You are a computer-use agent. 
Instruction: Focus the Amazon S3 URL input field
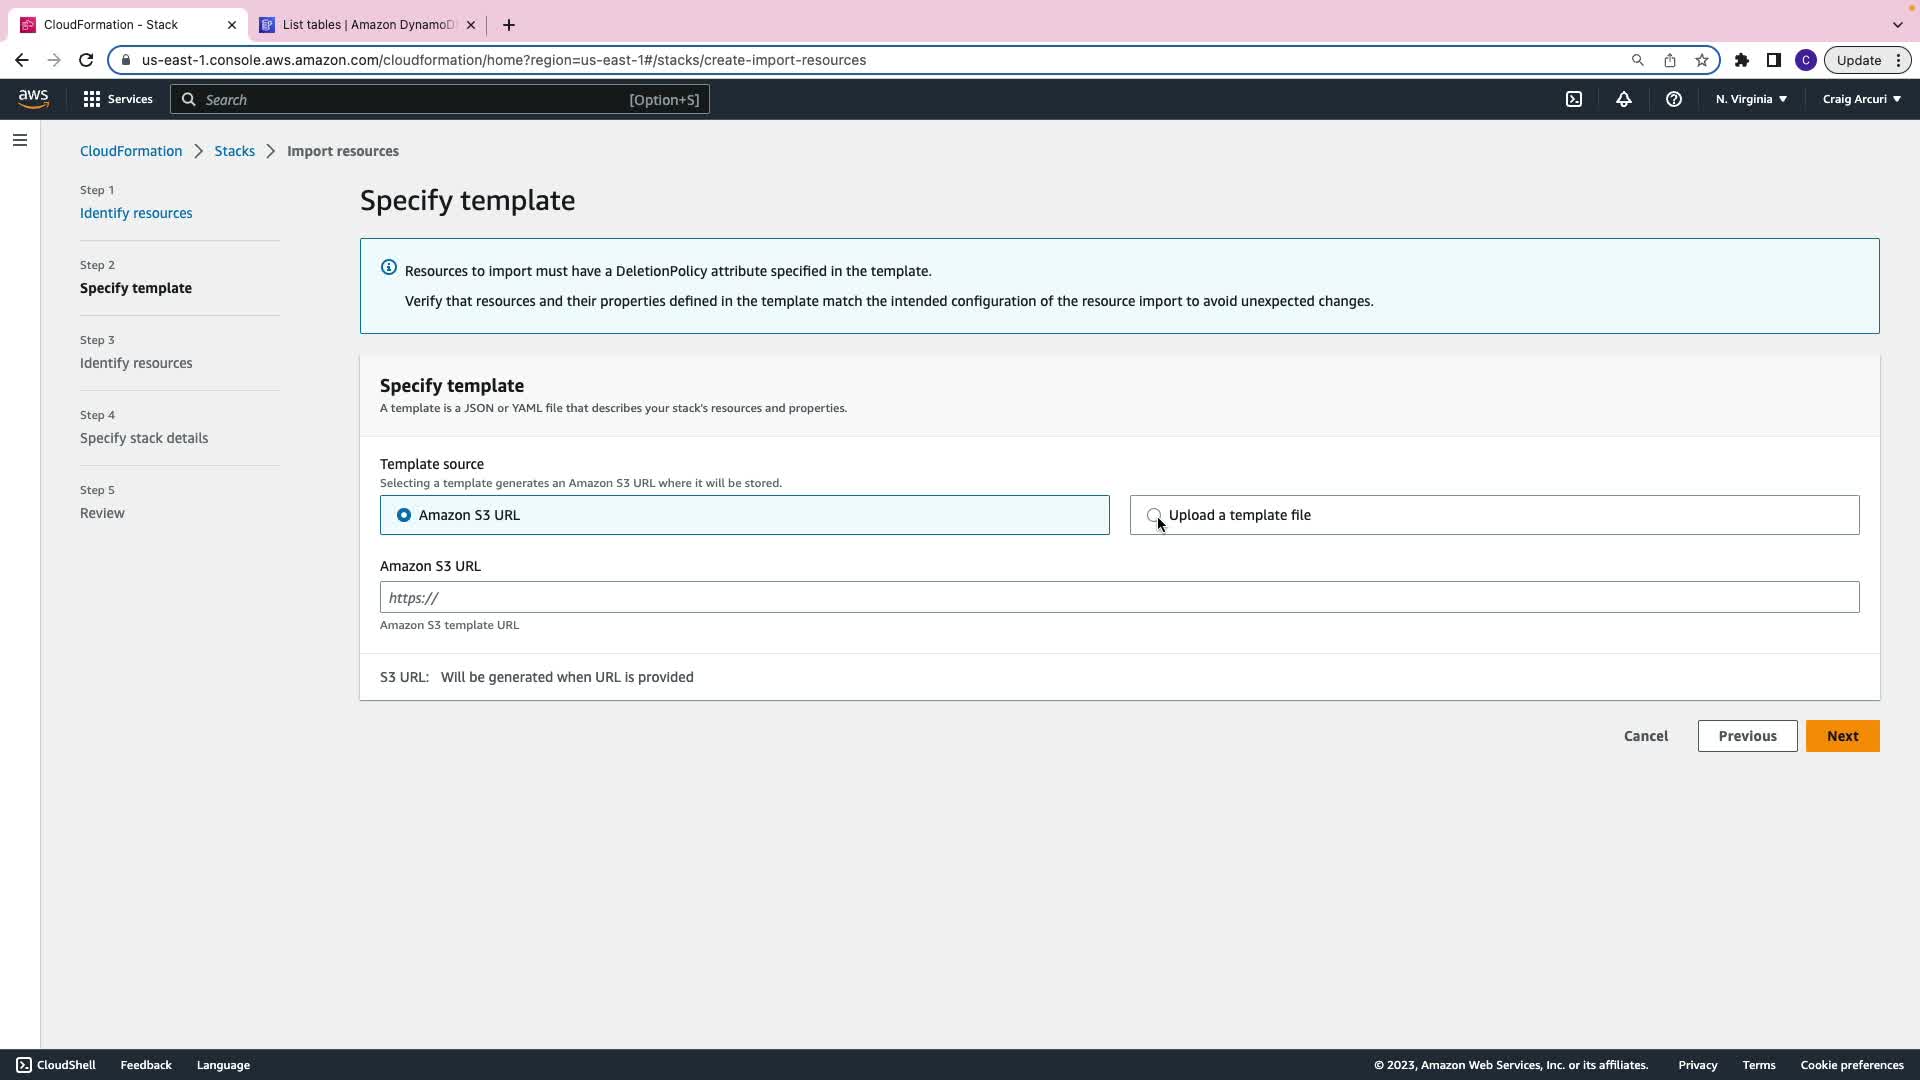(x=1119, y=597)
